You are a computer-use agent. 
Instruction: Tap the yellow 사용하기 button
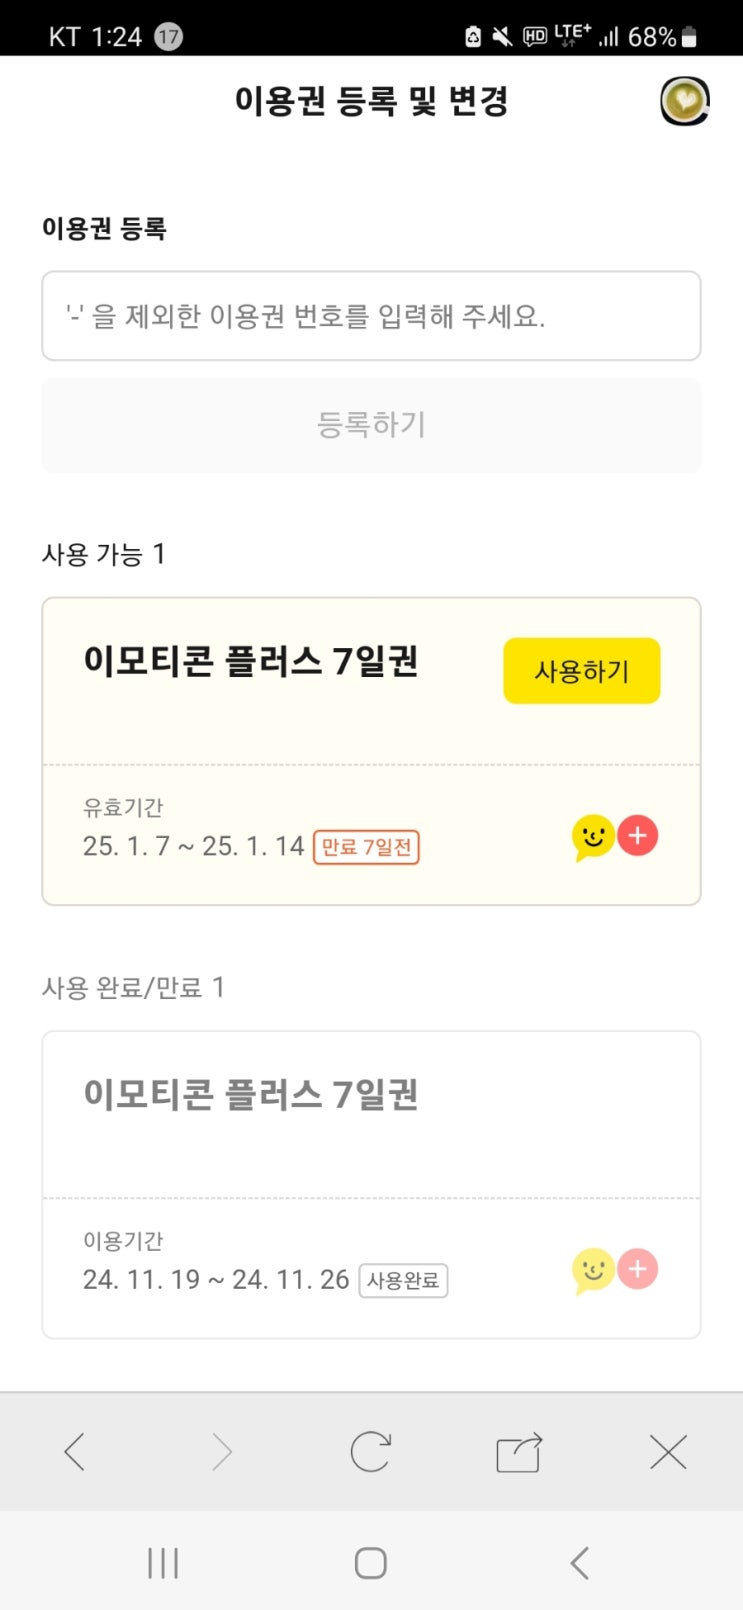581,671
